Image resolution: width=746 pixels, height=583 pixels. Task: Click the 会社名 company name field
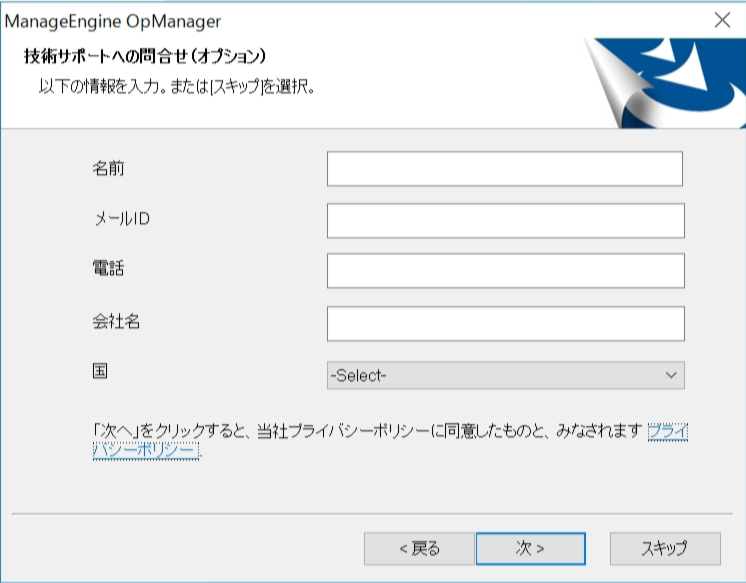506,324
